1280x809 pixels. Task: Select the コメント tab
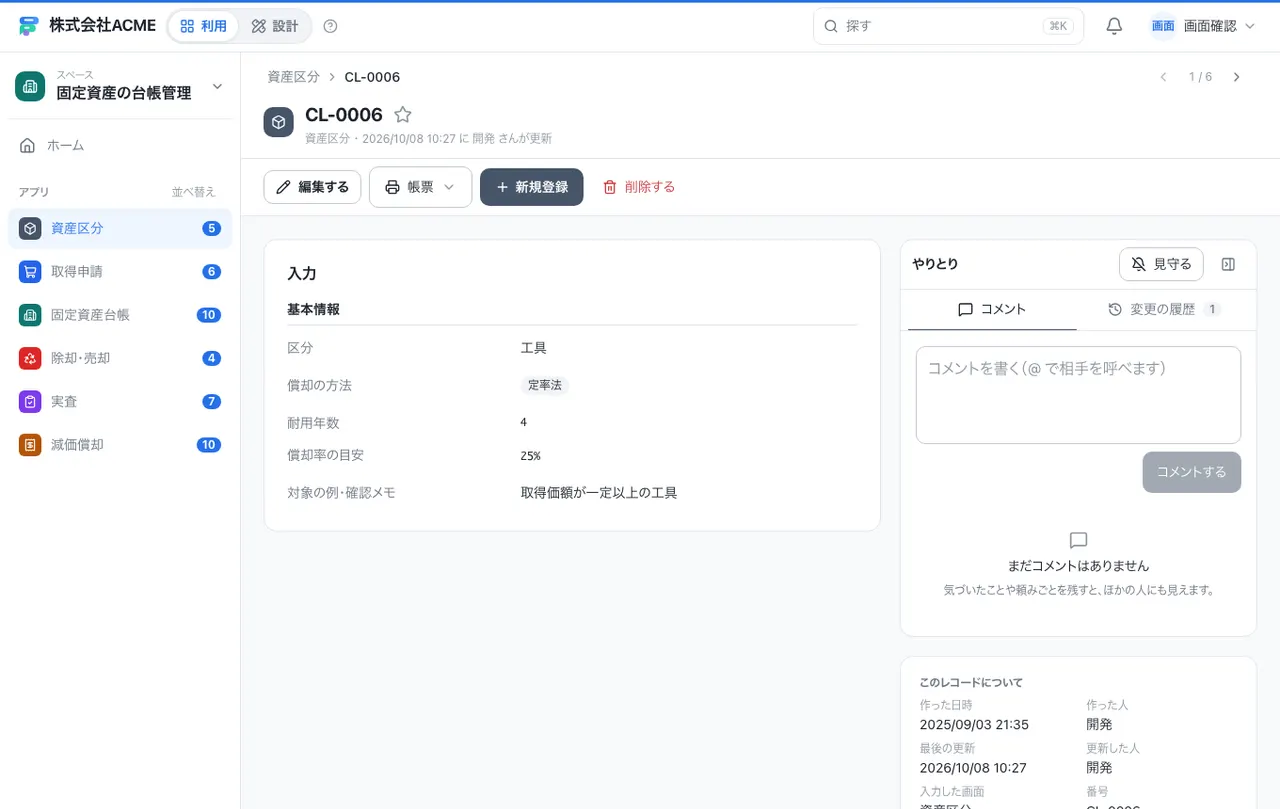click(x=992, y=310)
